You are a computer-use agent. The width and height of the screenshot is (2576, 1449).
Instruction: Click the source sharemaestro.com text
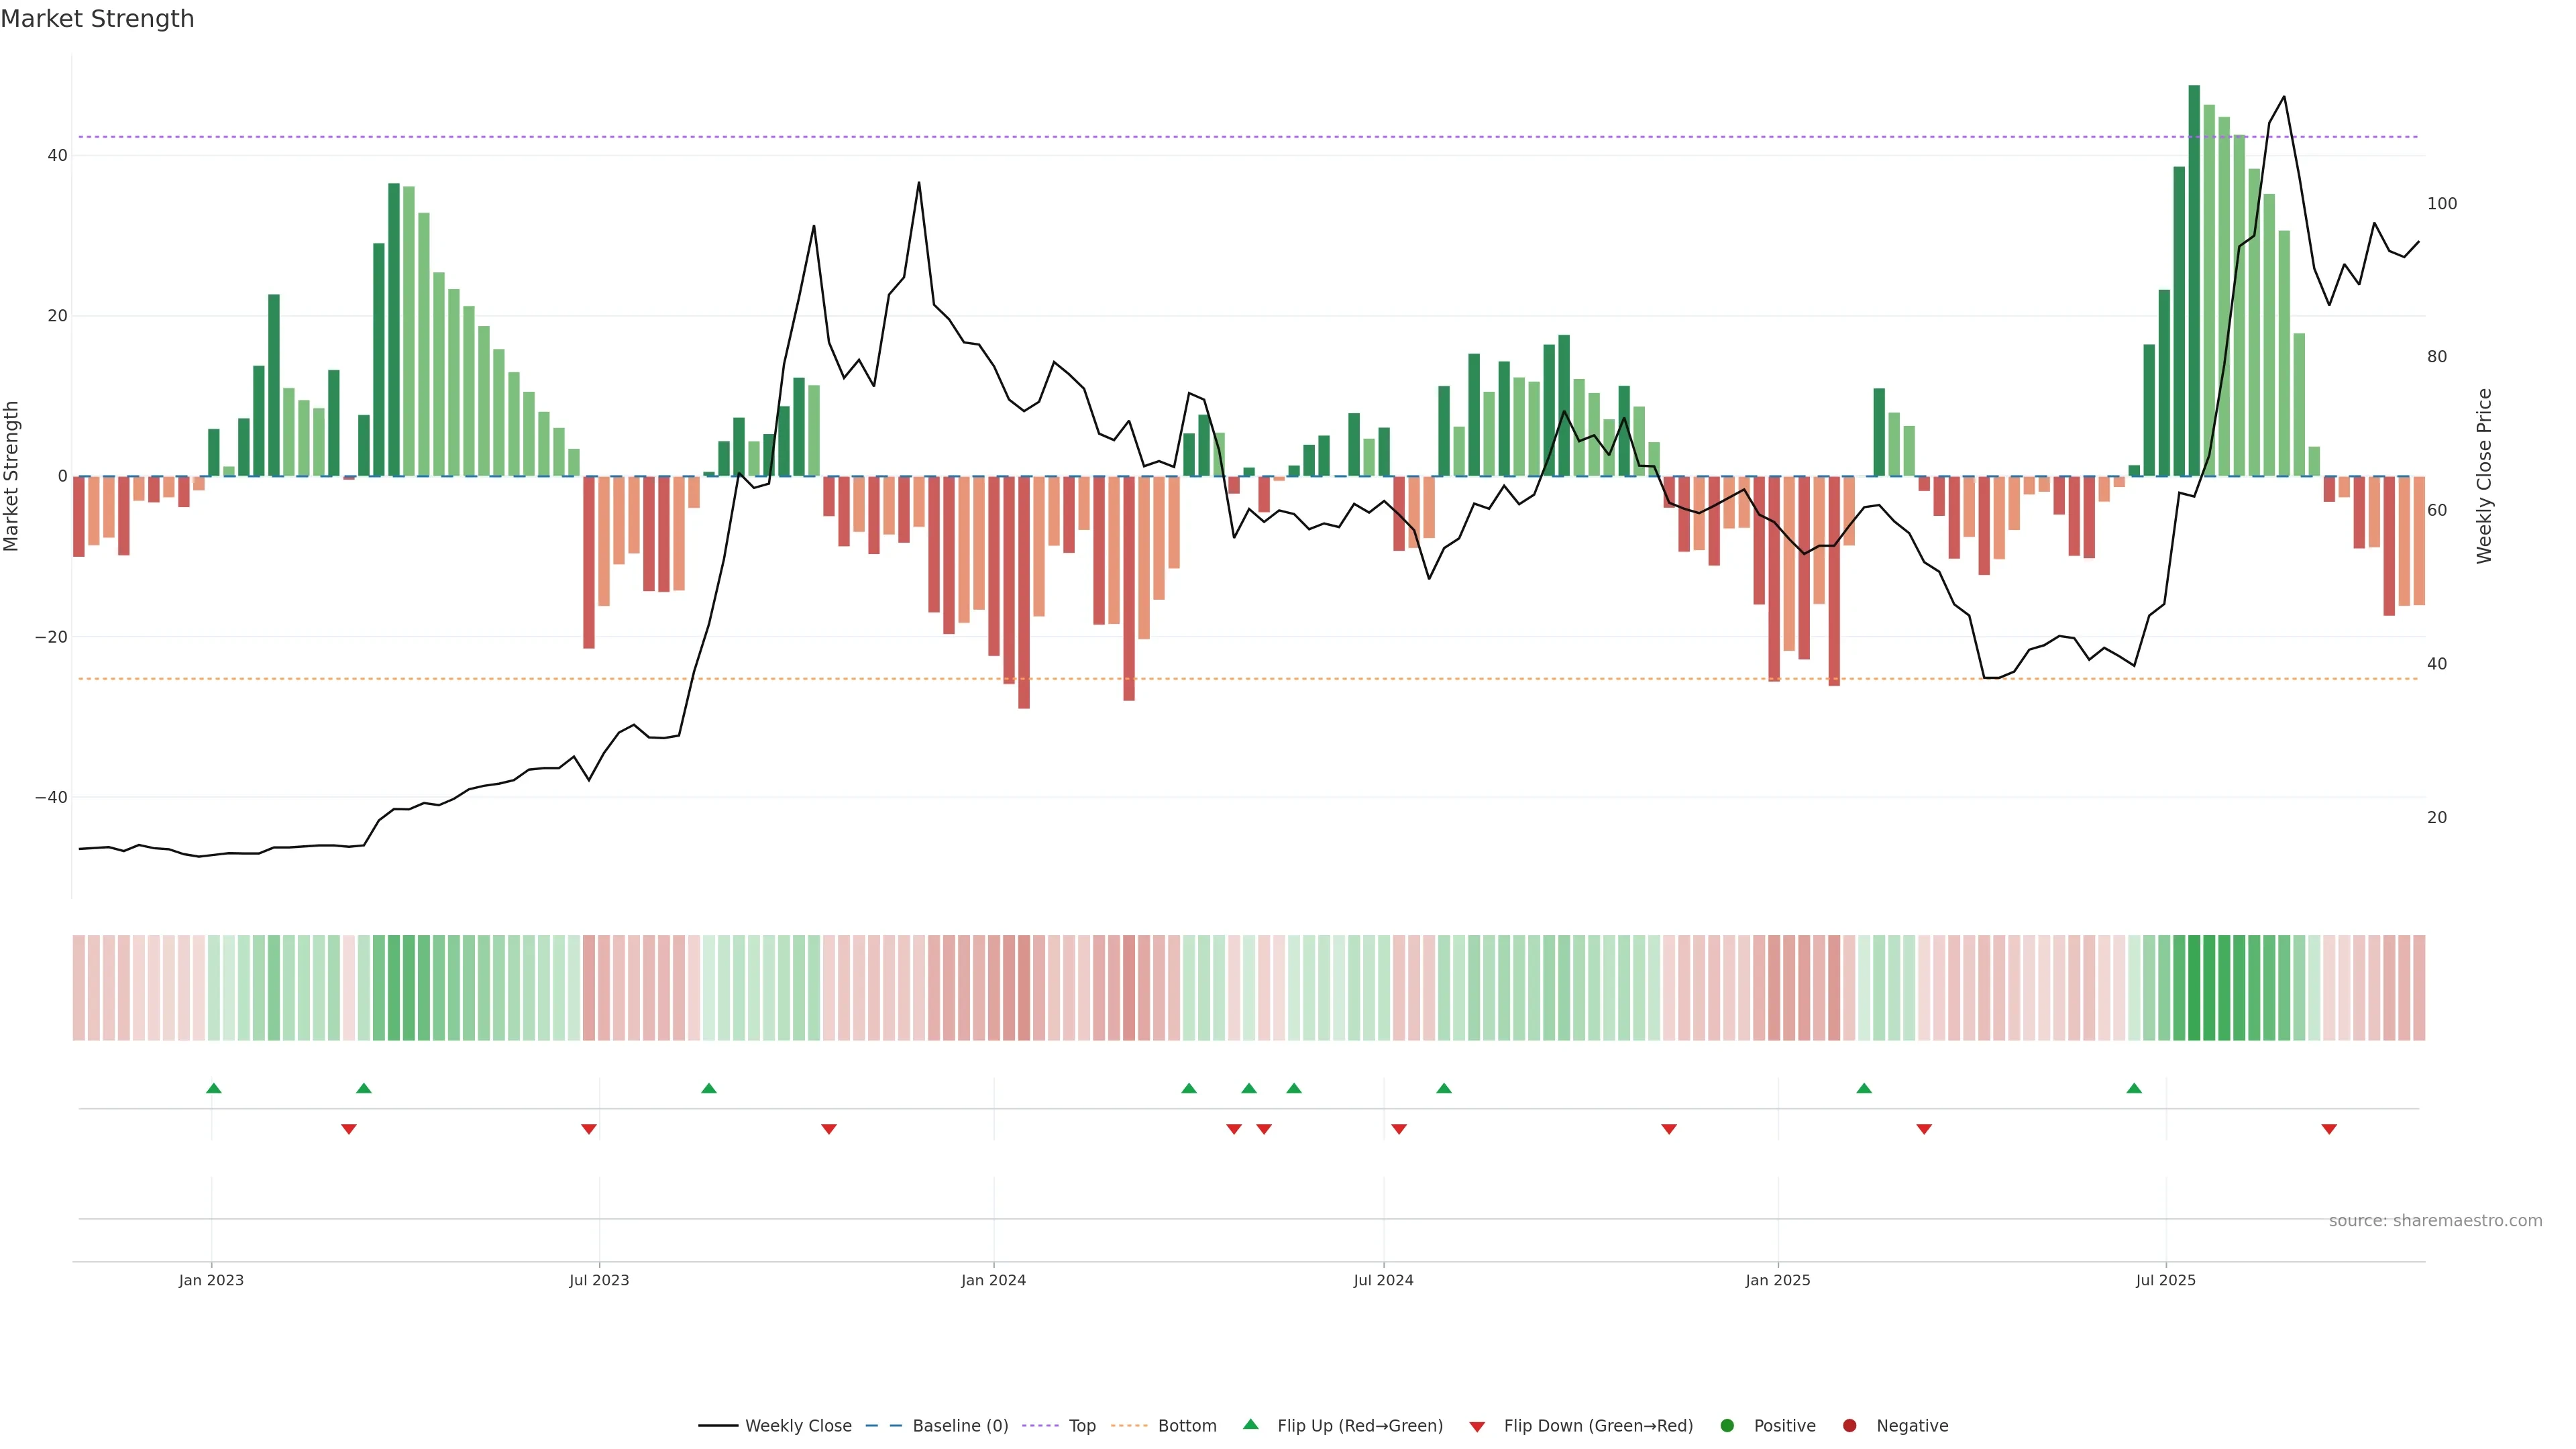point(2435,1221)
